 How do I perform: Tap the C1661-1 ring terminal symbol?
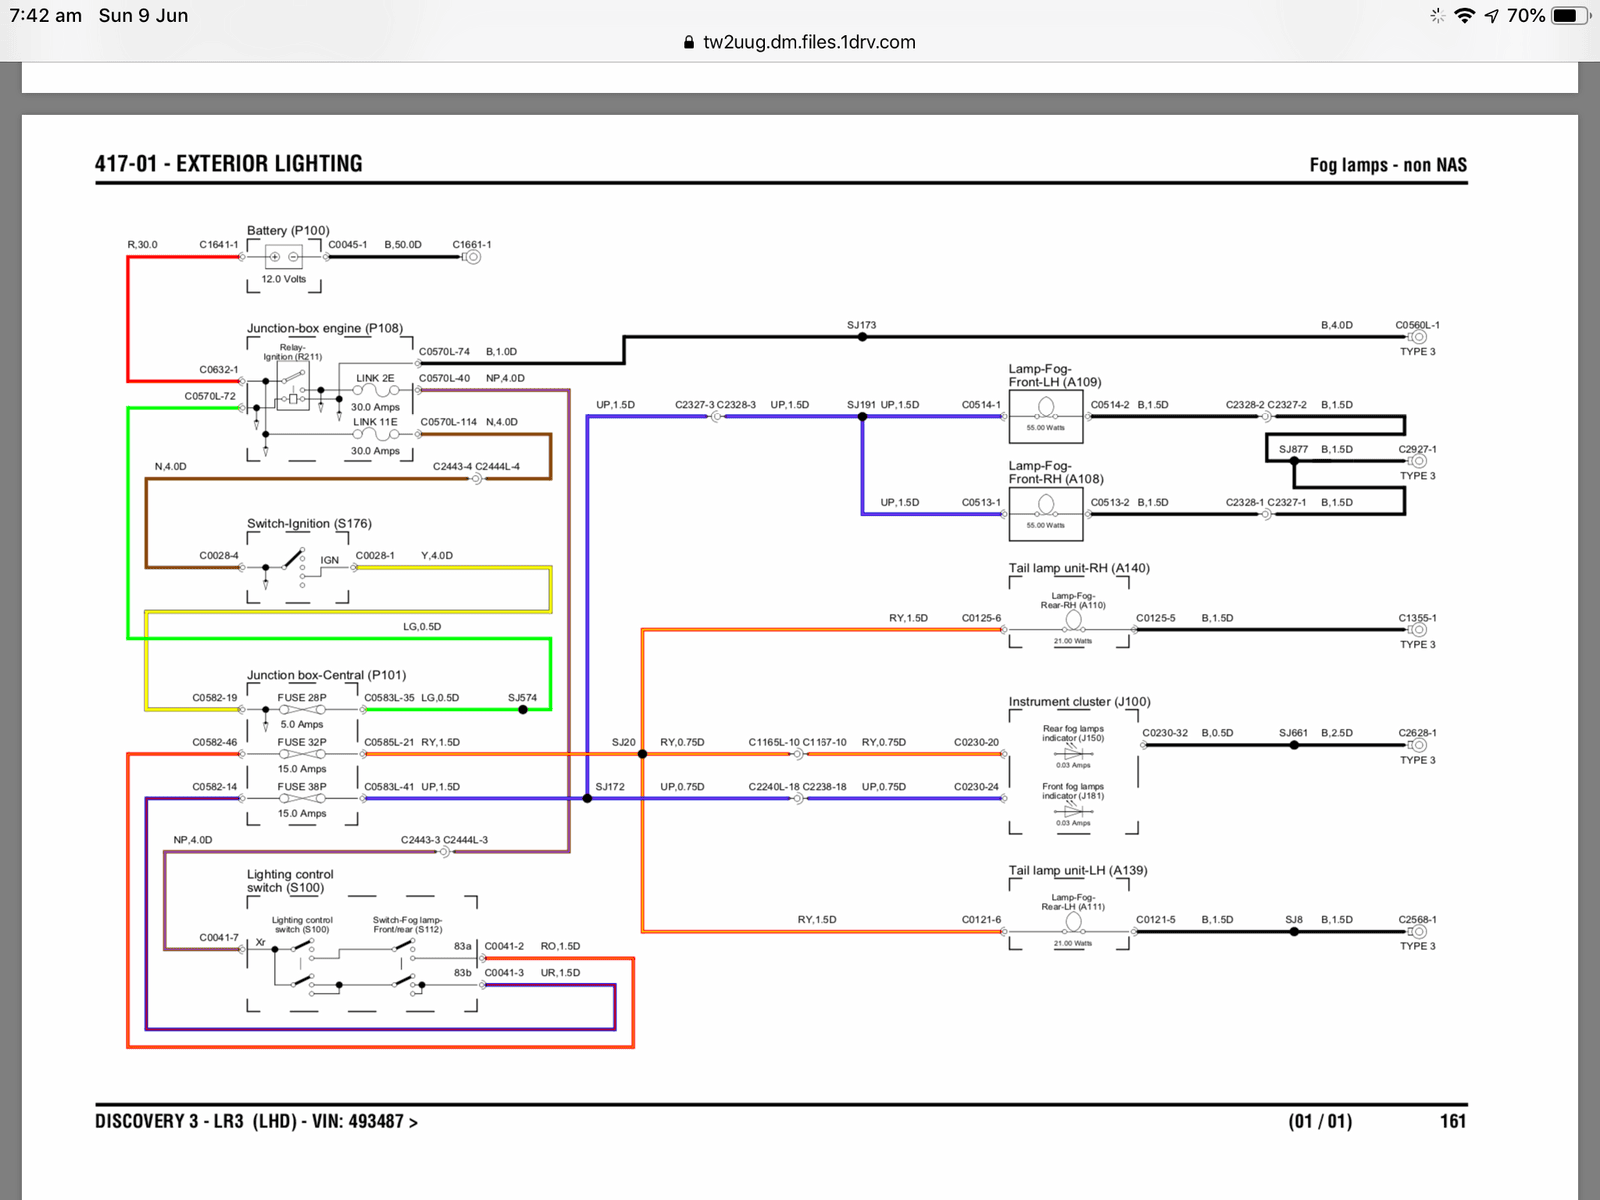[472, 257]
